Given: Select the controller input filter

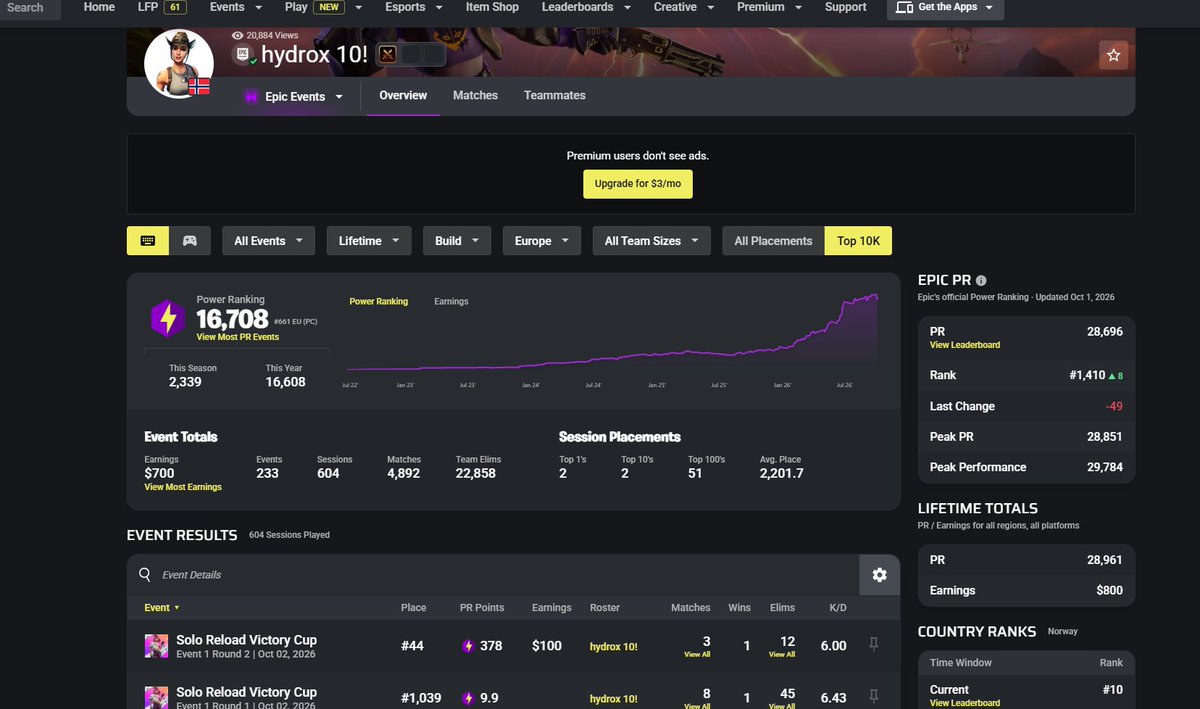Looking at the screenshot, I should coord(190,241).
